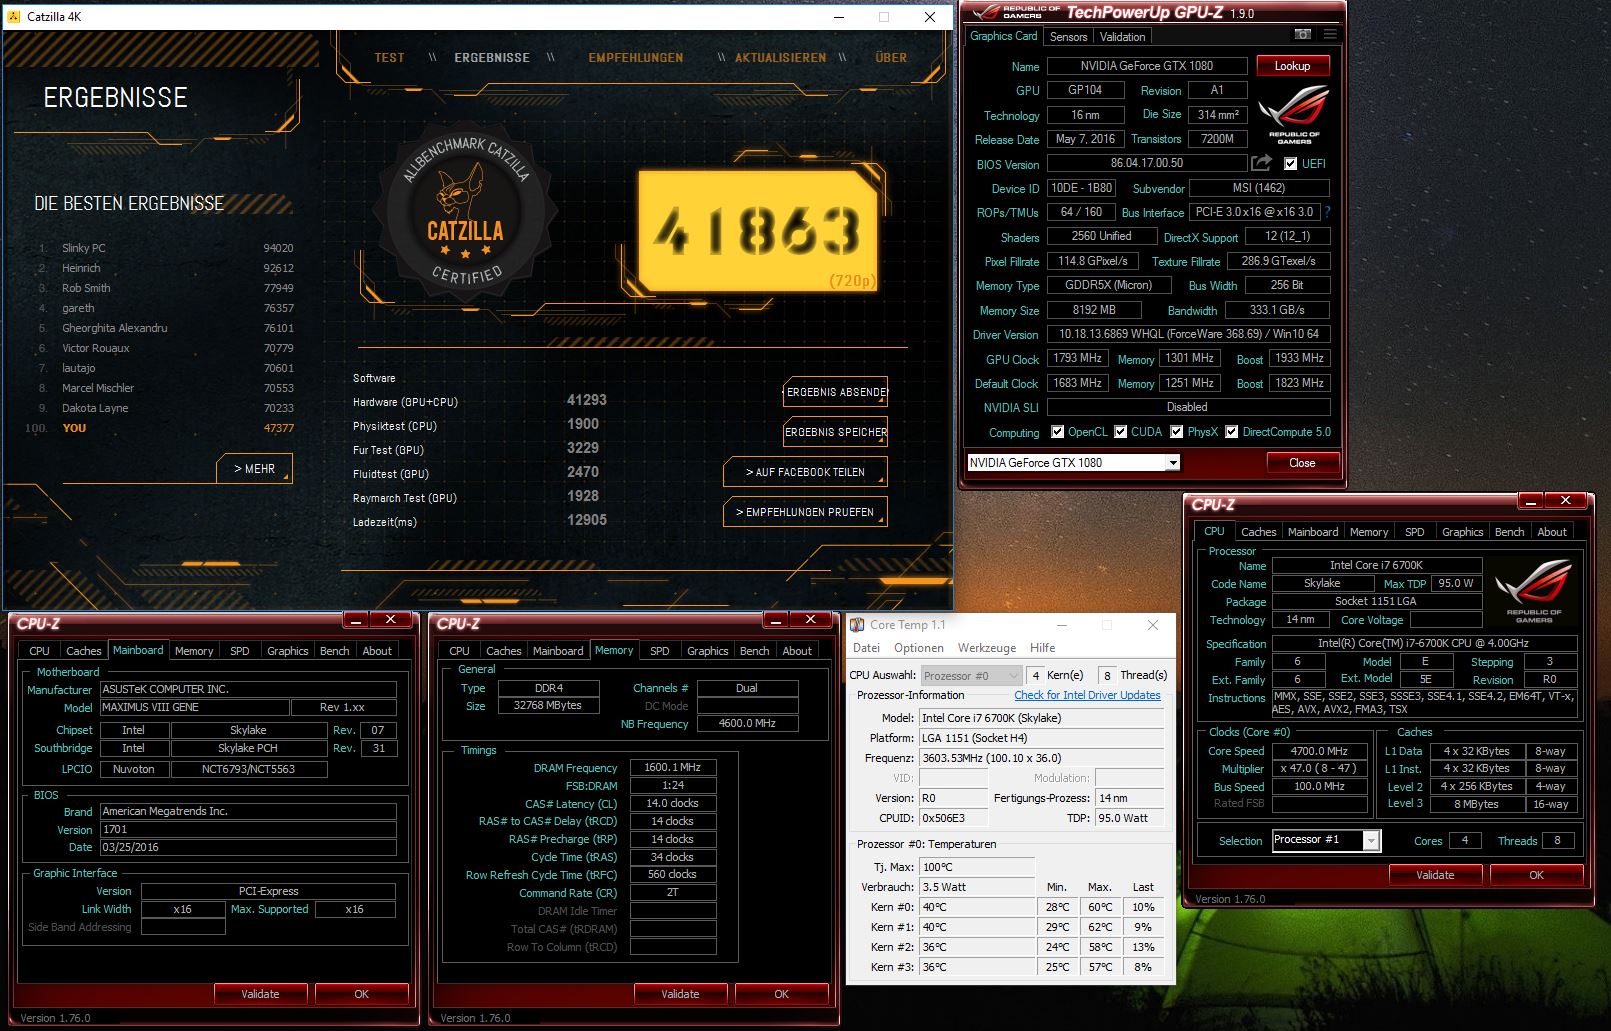The height and width of the screenshot is (1031, 1611).
Task: Minimize the Catzilla 4K window
Action: [x=838, y=17]
